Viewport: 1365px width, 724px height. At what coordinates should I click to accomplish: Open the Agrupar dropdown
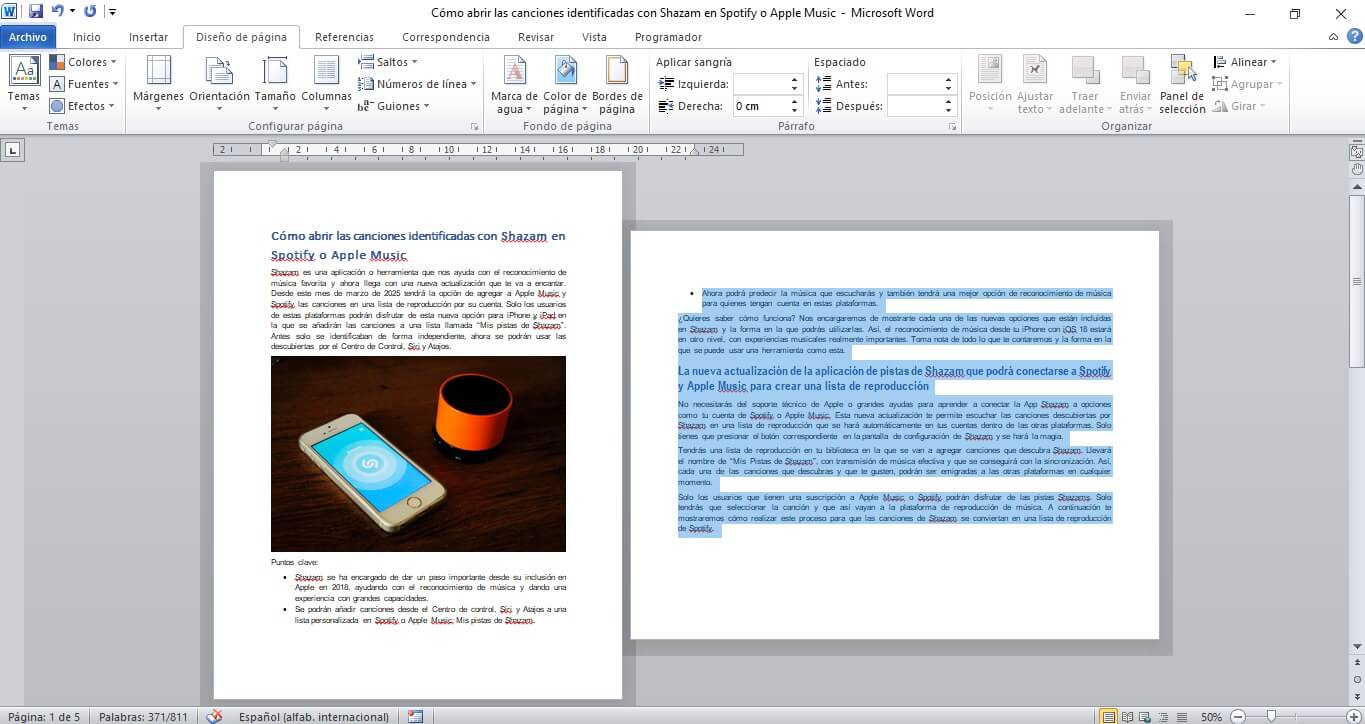[x=1248, y=84]
